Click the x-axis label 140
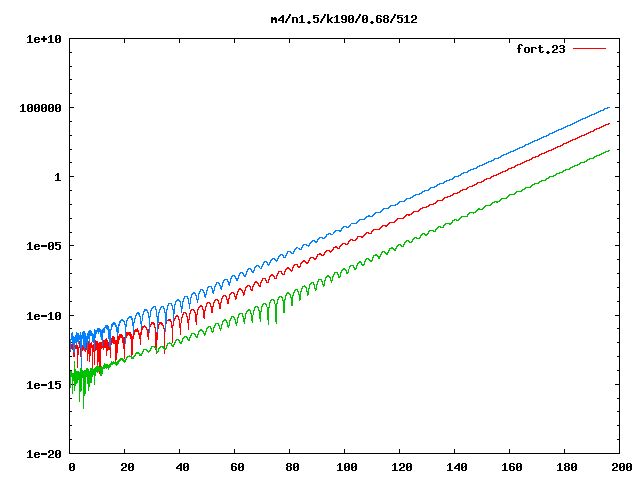 (x=457, y=467)
